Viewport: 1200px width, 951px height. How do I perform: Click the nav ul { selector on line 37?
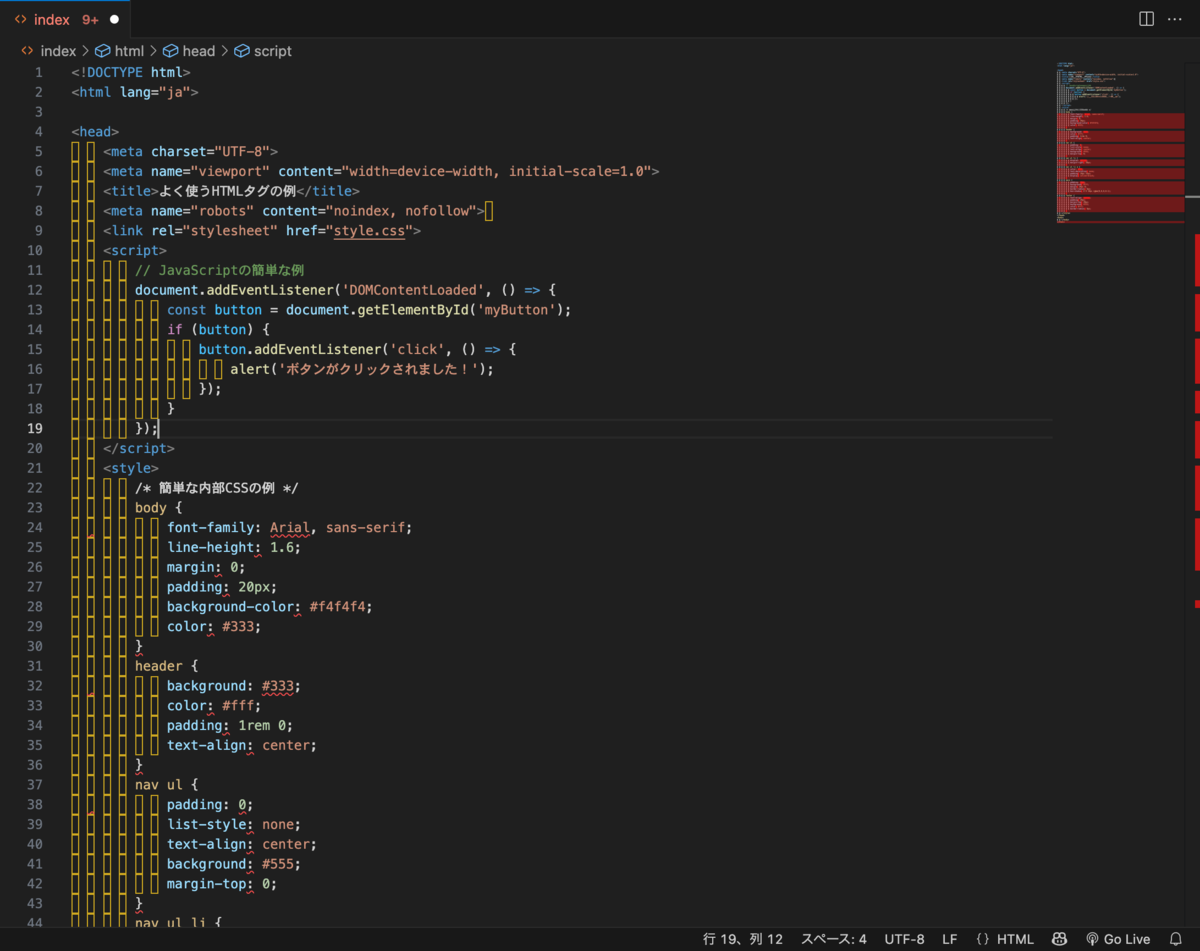167,785
